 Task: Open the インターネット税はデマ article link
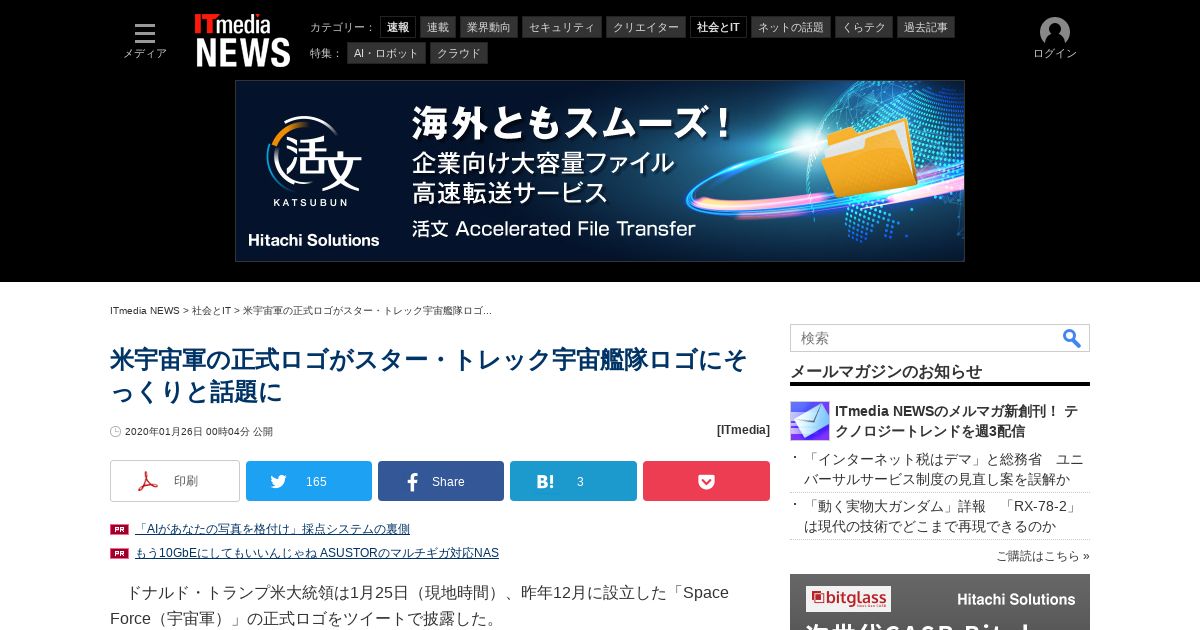(x=943, y=469)
